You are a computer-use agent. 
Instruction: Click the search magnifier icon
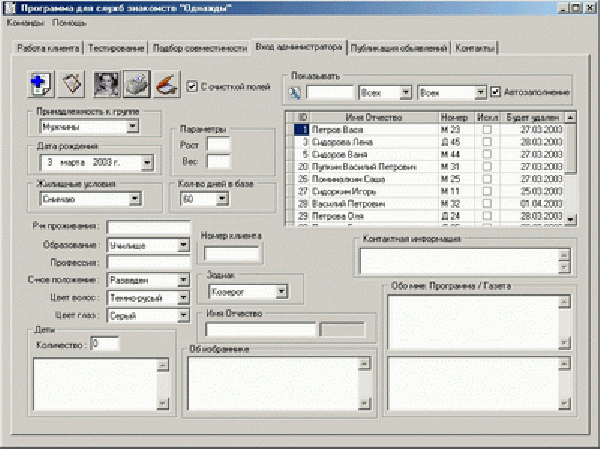(295, 93)
